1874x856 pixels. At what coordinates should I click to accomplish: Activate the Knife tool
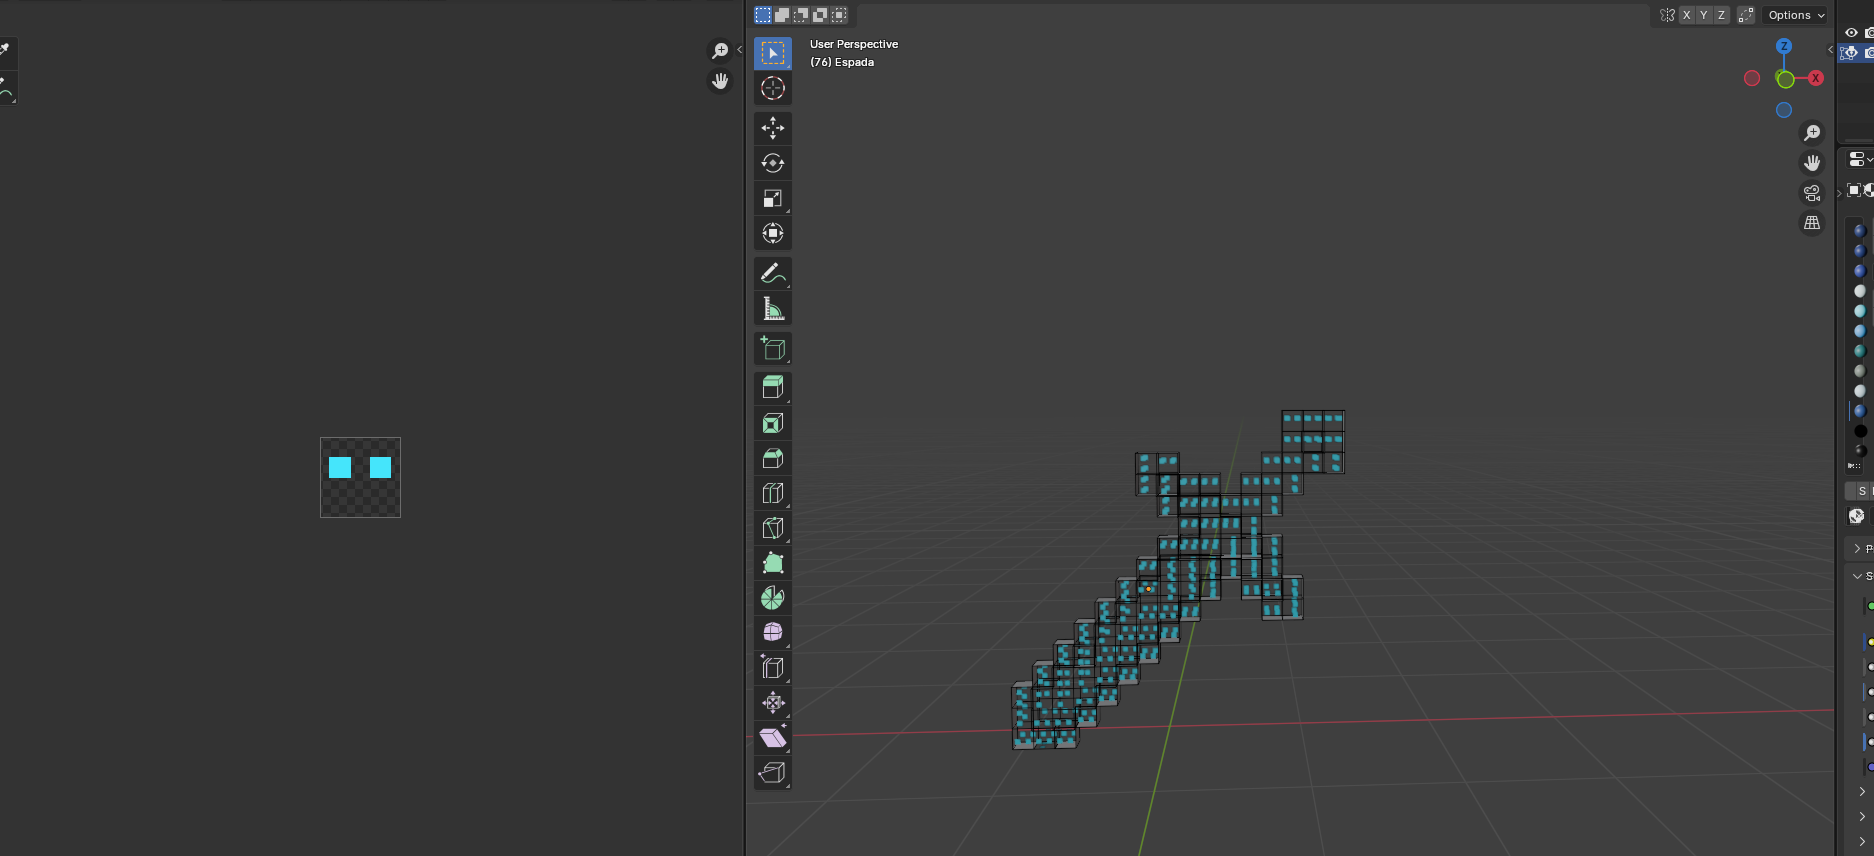[x=772, y=528]
